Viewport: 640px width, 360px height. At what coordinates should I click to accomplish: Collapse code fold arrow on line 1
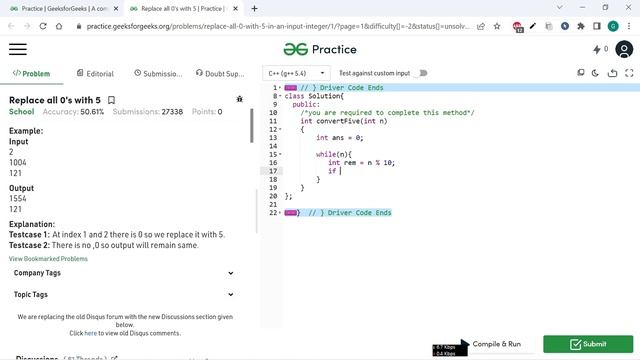pyautogui.click(x=280, y=88)
